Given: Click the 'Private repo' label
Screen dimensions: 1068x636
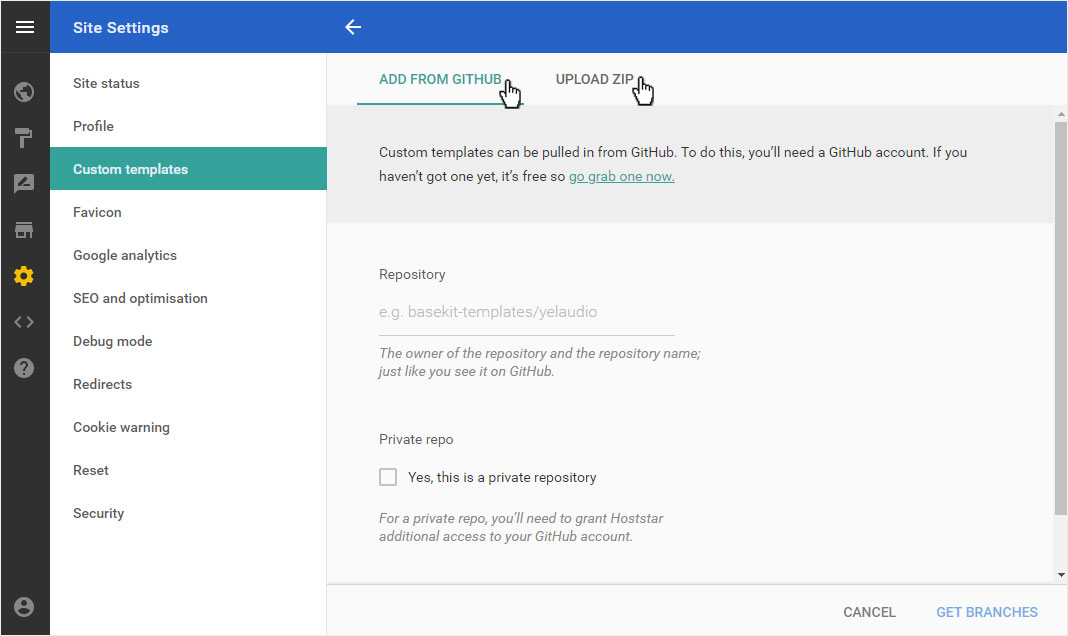Looking at the screenshot, I should tap(416, 440).
